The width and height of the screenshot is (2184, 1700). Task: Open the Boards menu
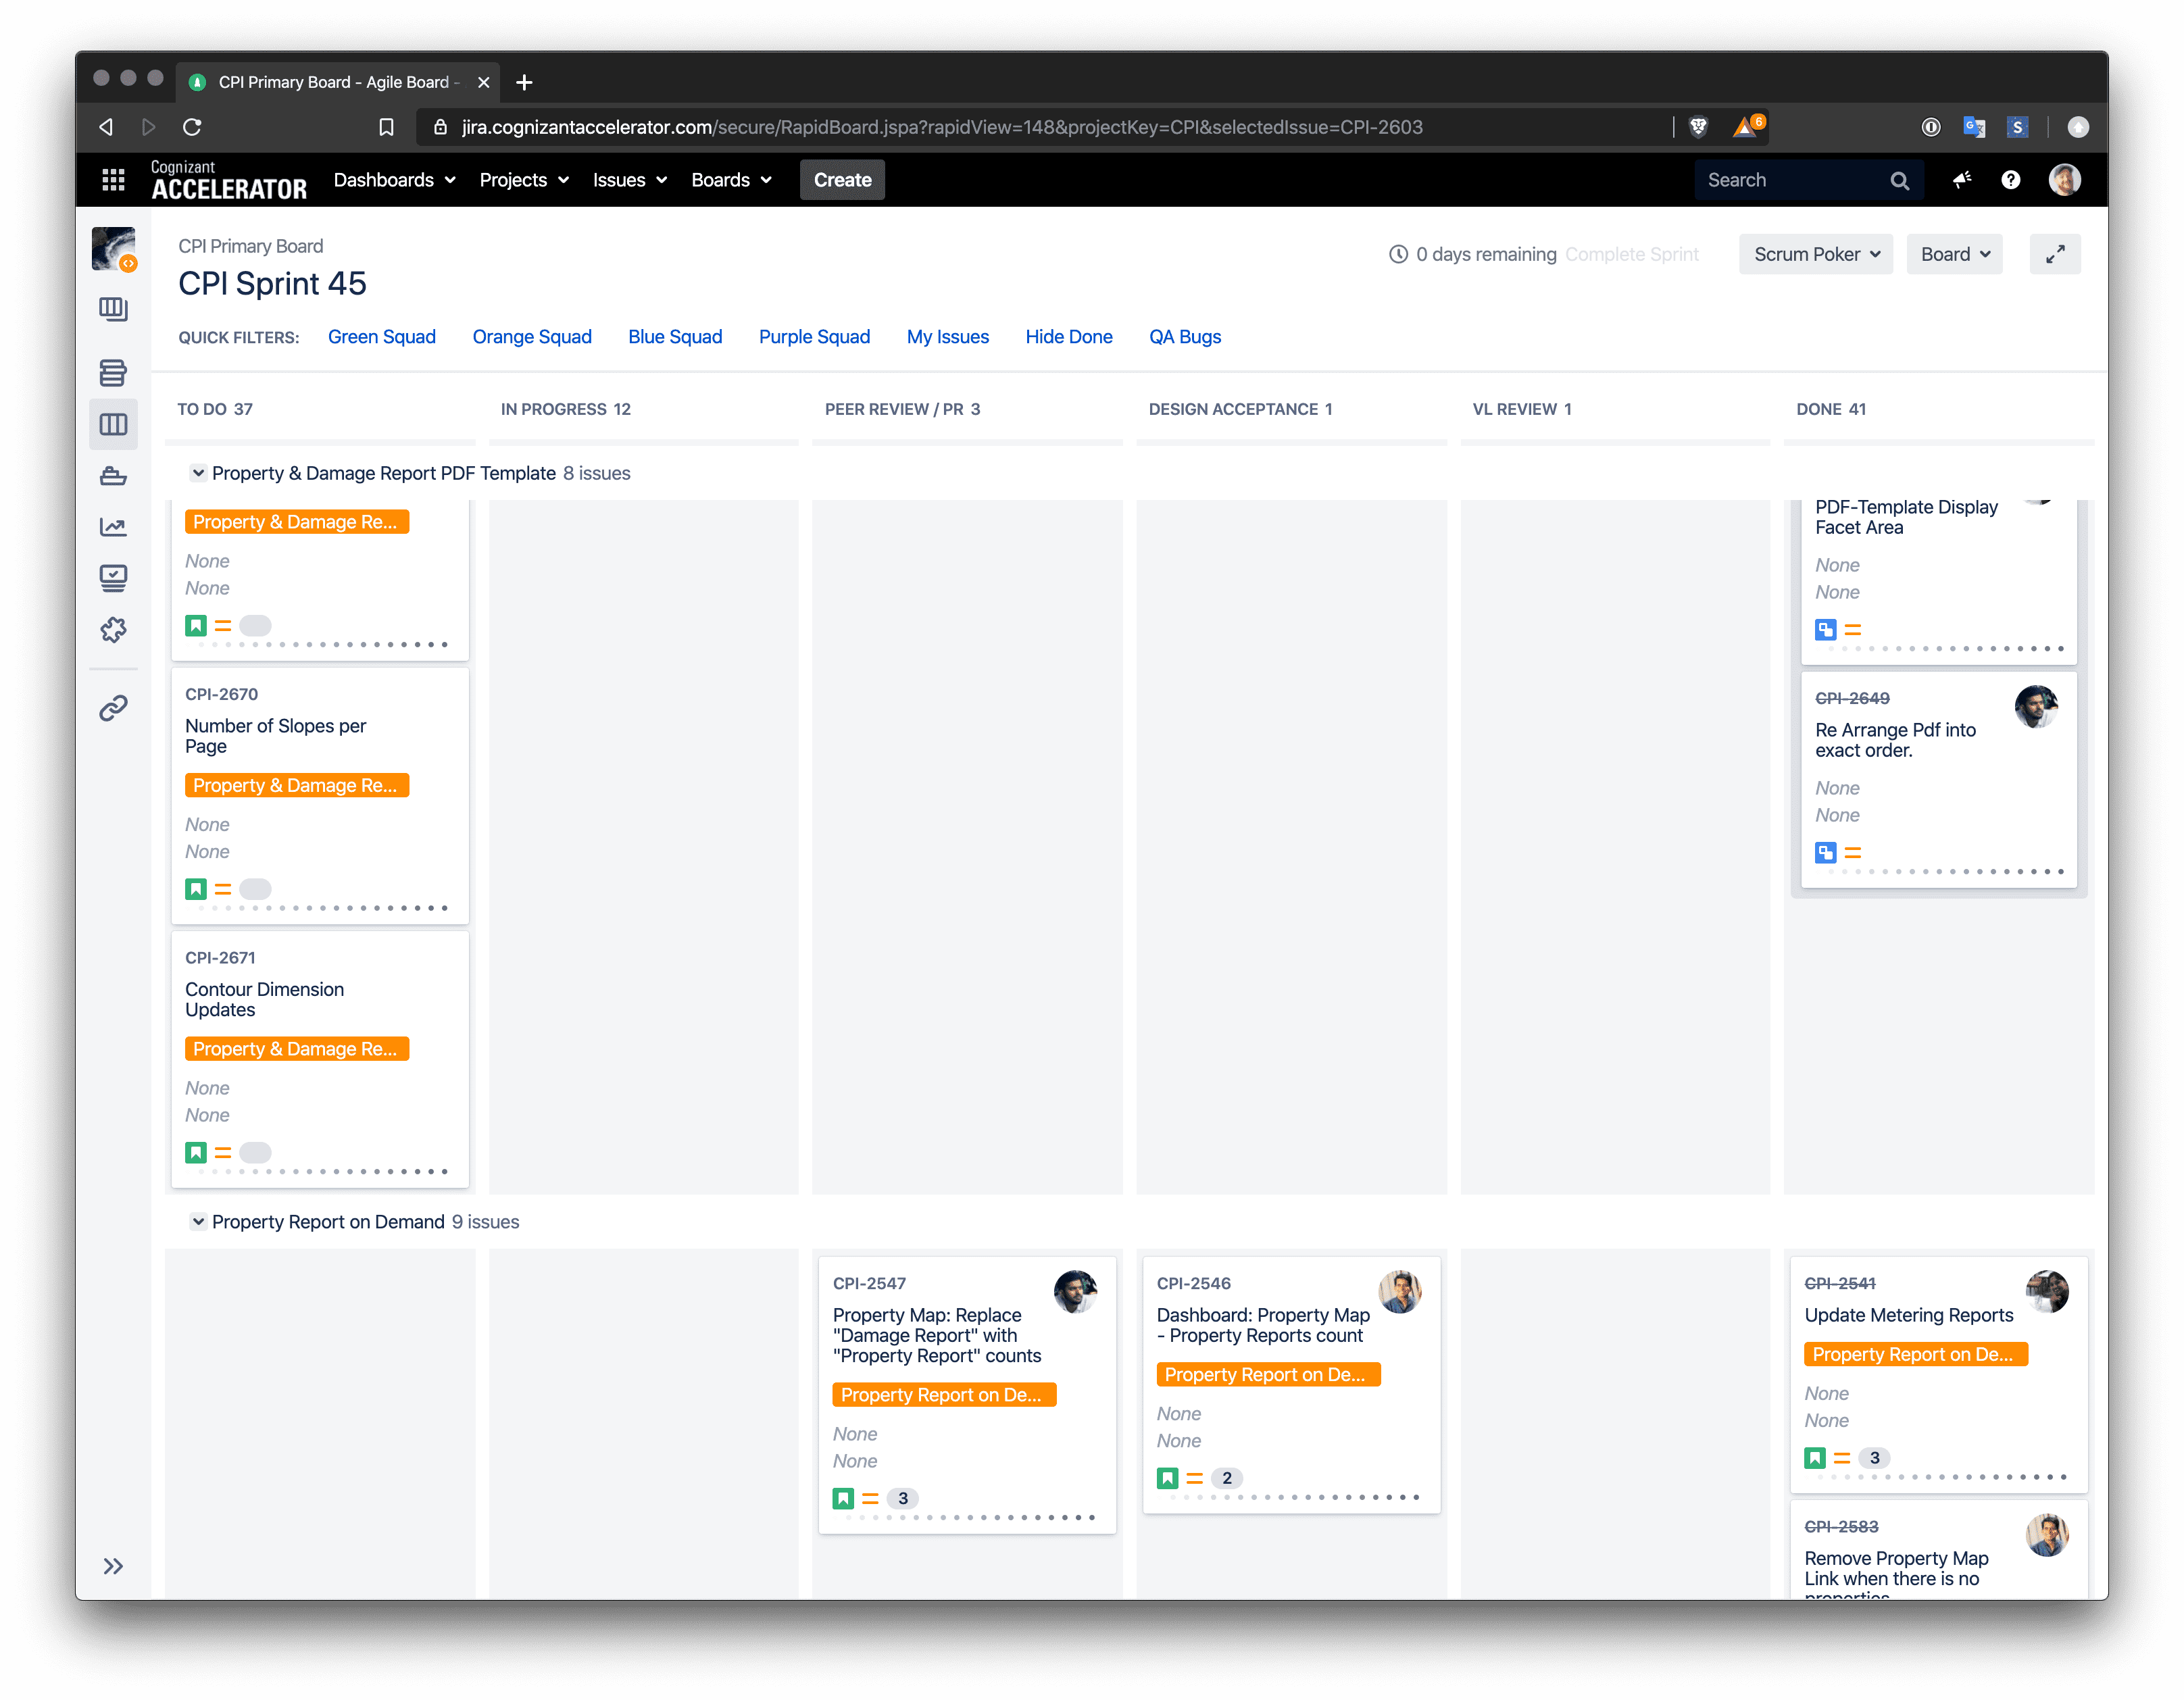click(731, 180)
